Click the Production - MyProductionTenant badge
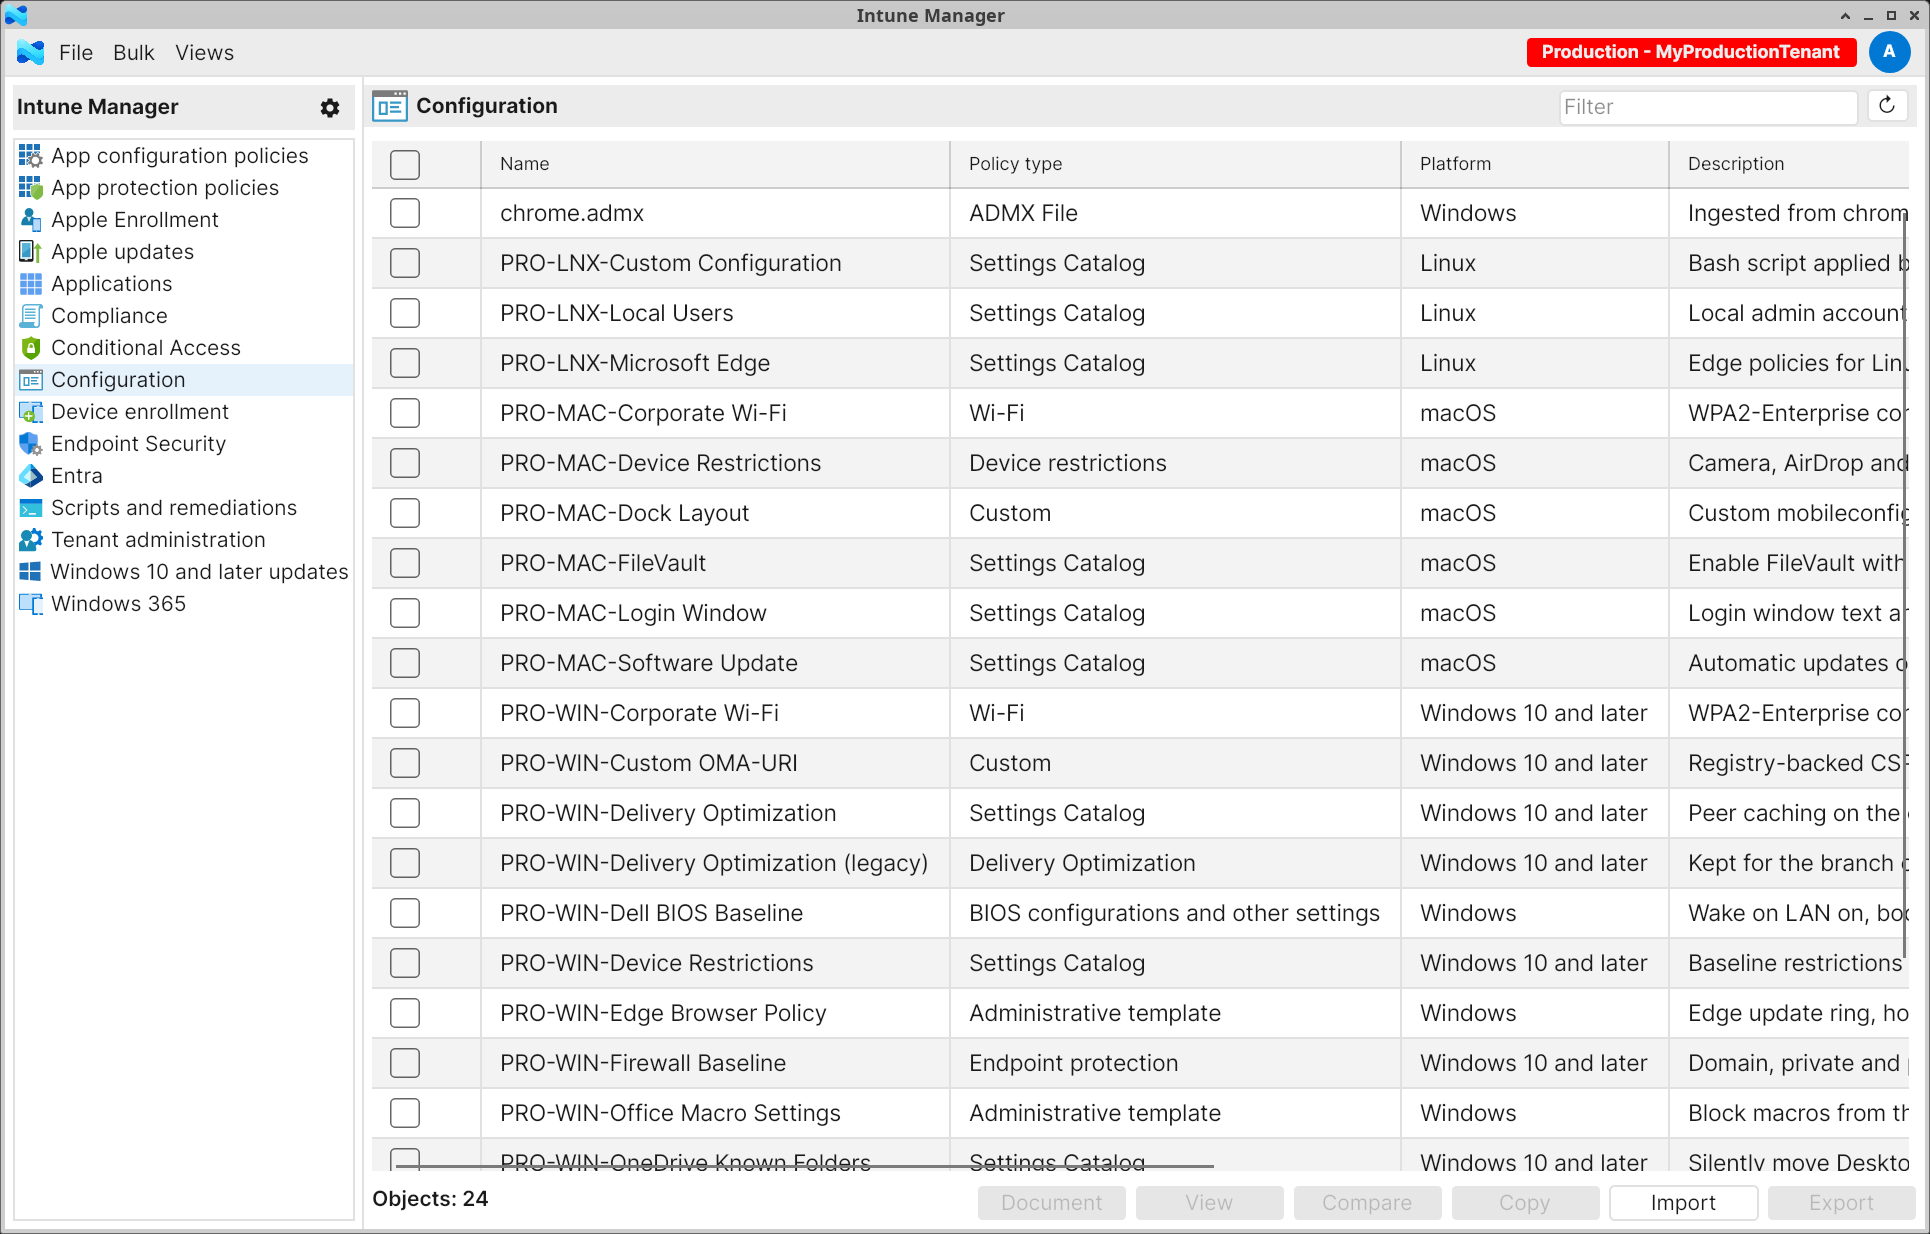The width and height of the screenshot is (1930, 1234). [1691, 52]
